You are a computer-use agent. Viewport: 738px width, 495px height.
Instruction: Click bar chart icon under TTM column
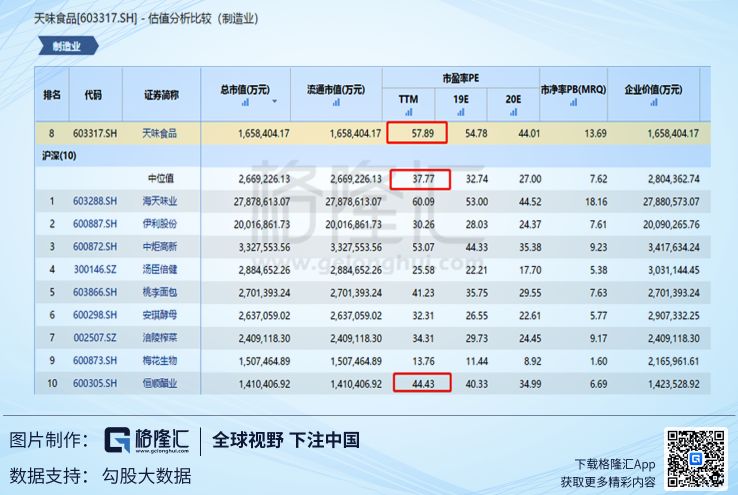(408, 110)
